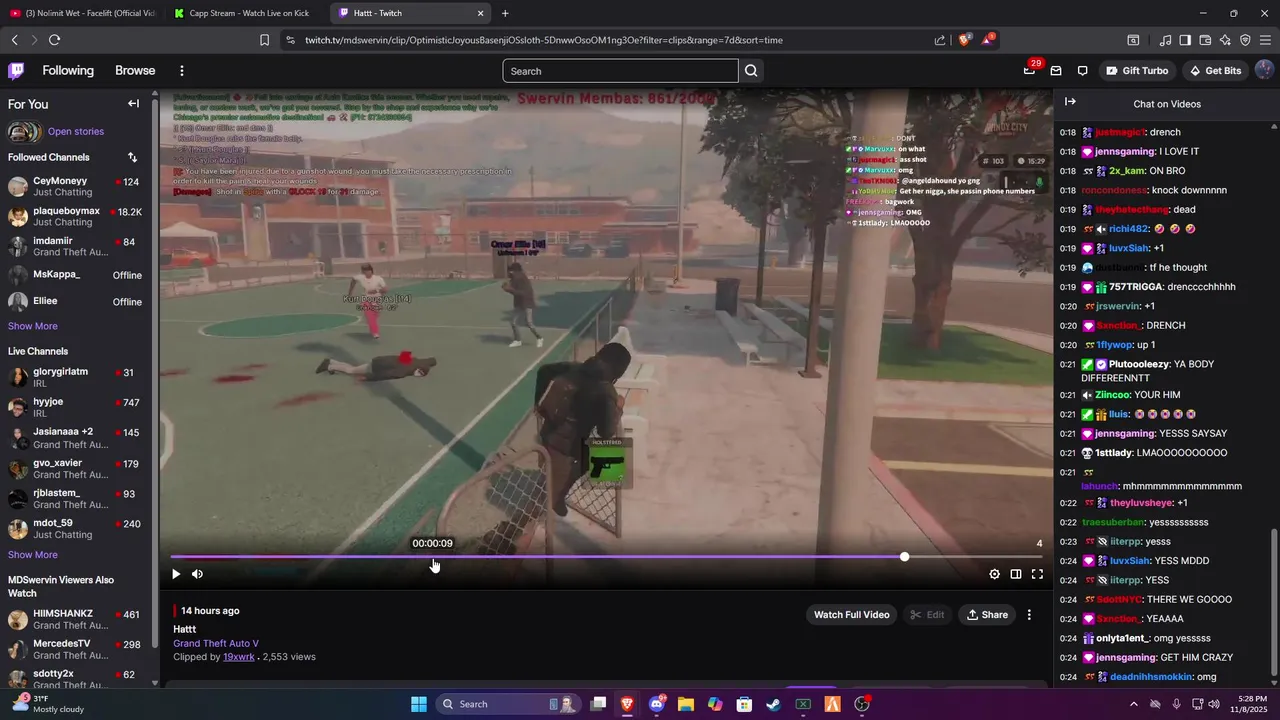Screen dimensions: 1280x720
Task: Open File Explorer from taskbar
Action: pyautogui.click(x=686, y=704)
